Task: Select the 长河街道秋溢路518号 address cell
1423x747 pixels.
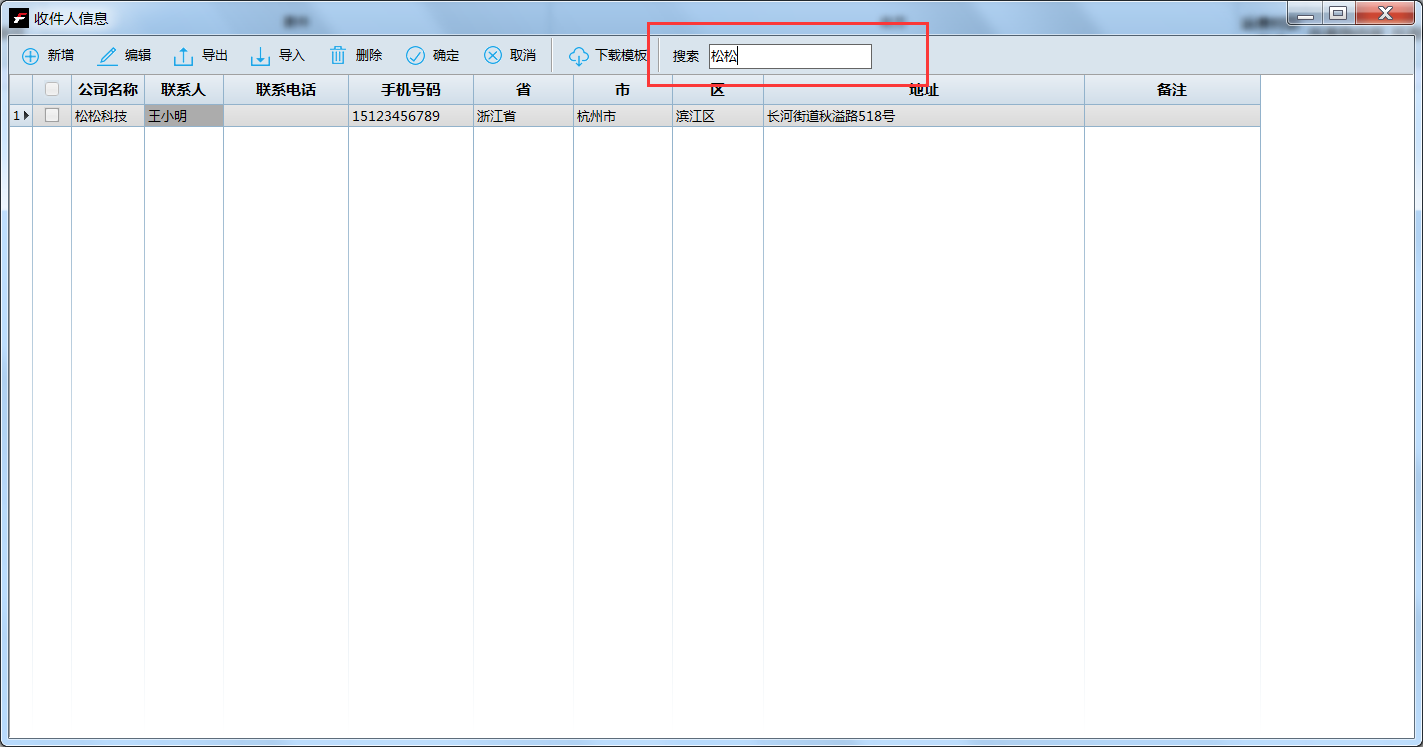Action: click(924, 116)
